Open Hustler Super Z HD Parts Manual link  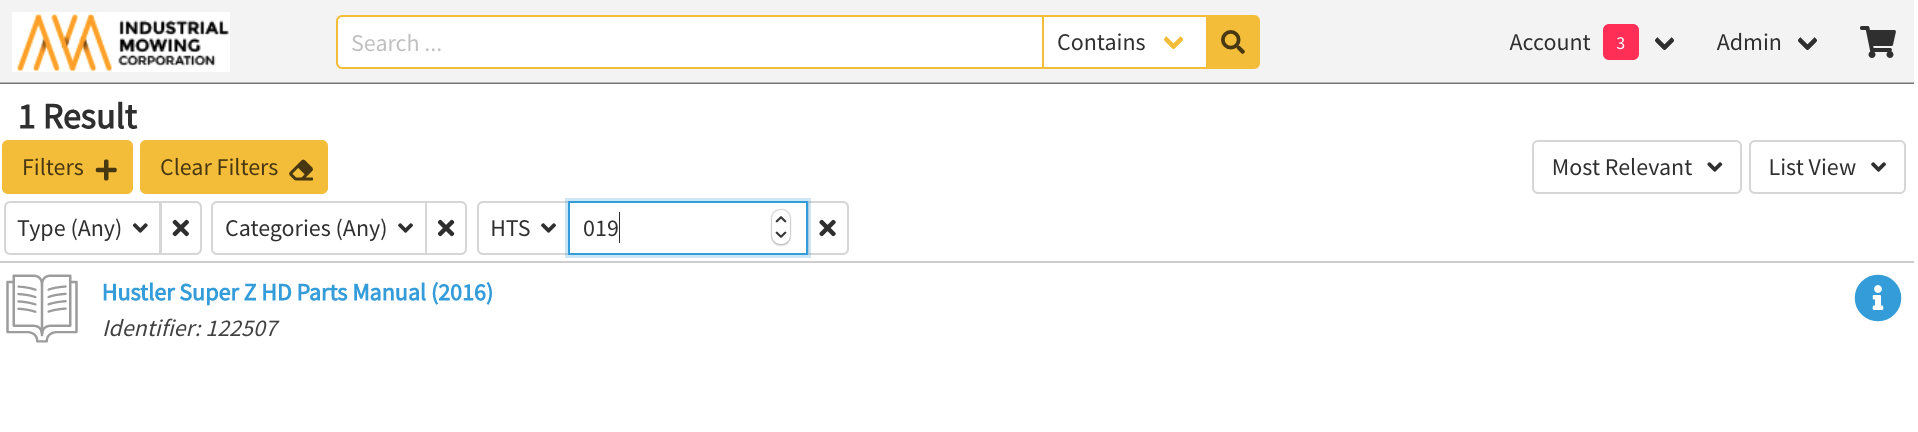coord(297,292)
